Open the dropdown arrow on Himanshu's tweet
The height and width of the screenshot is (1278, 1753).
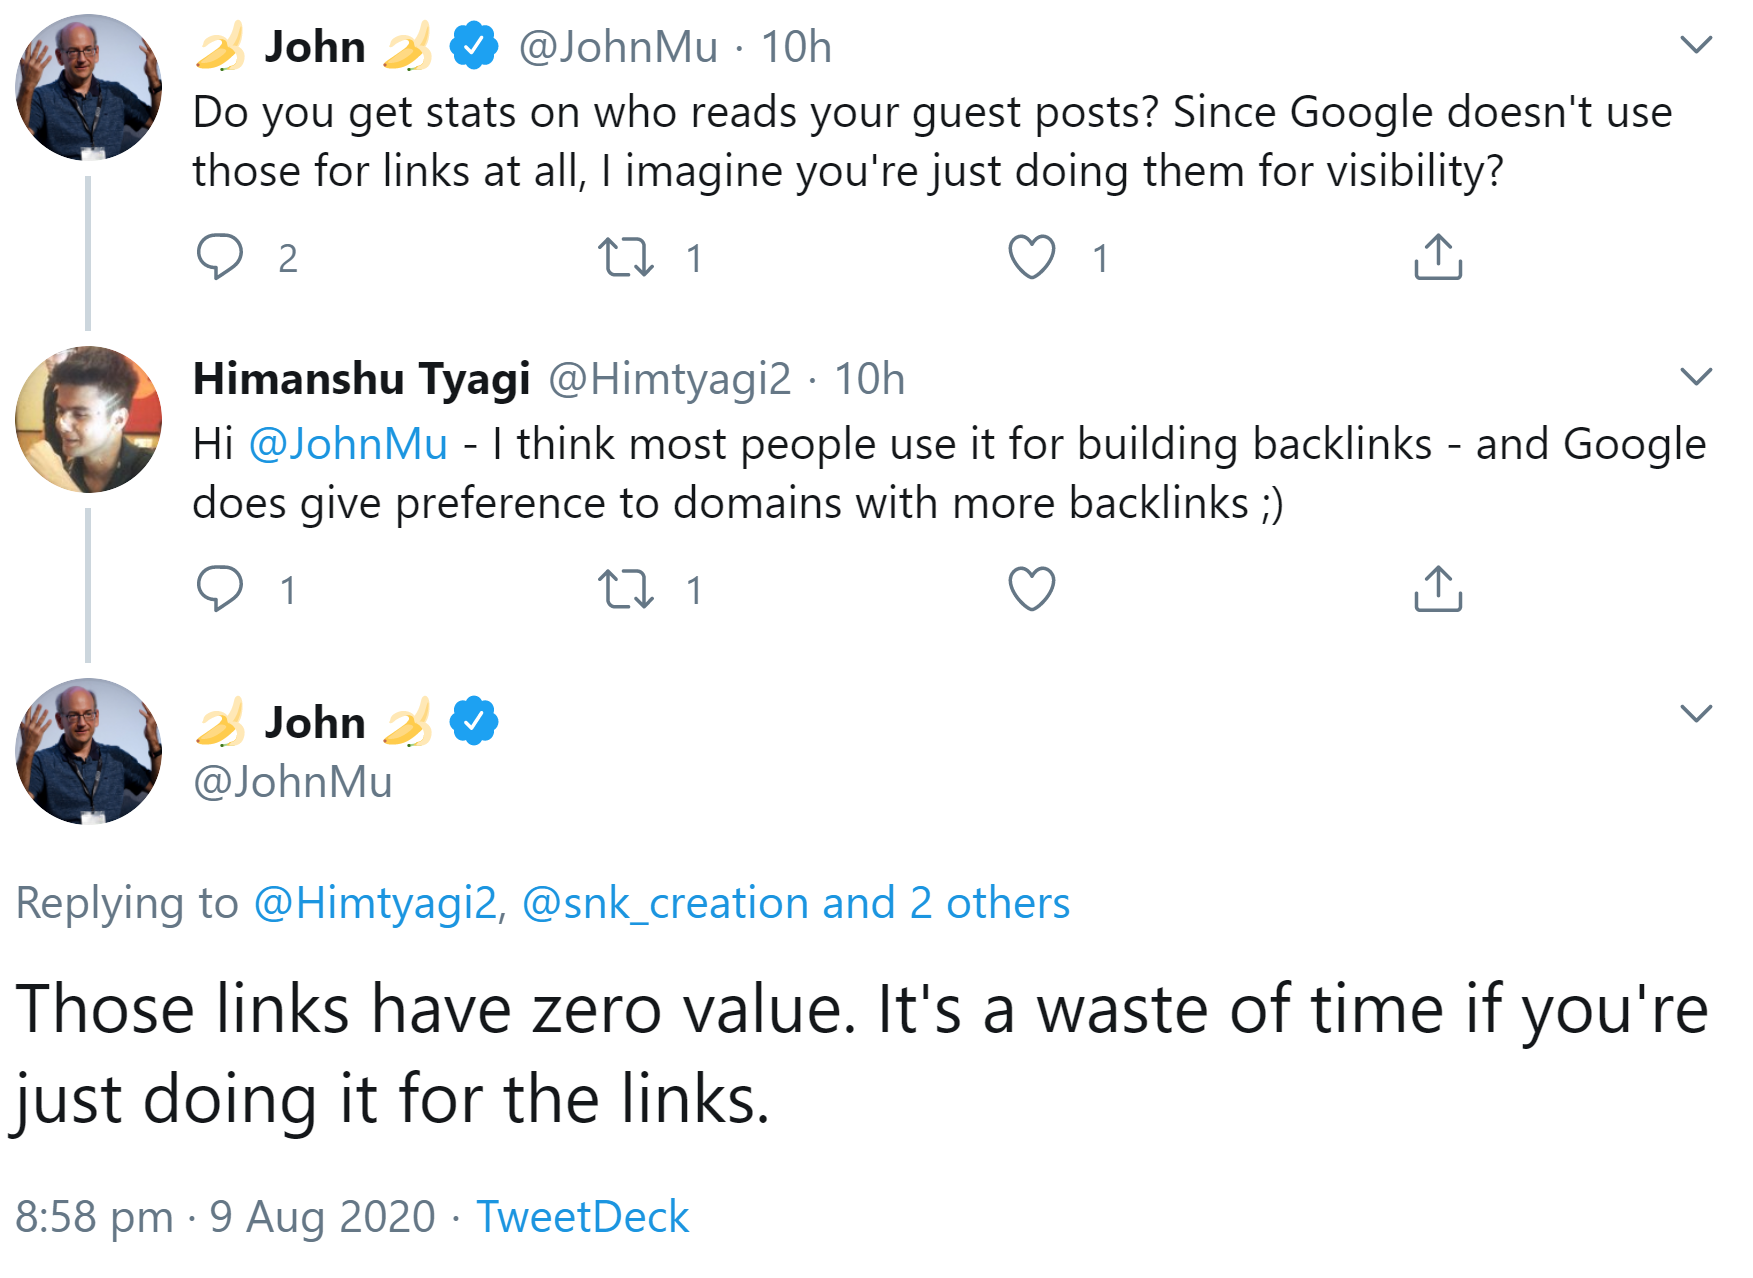coord(1694,375)
